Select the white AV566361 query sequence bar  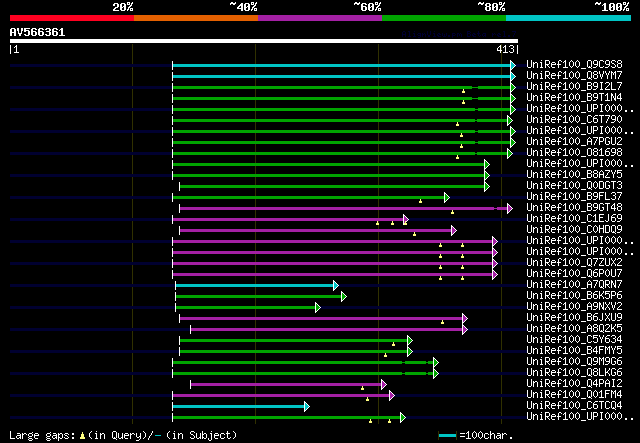coord(264,41)
